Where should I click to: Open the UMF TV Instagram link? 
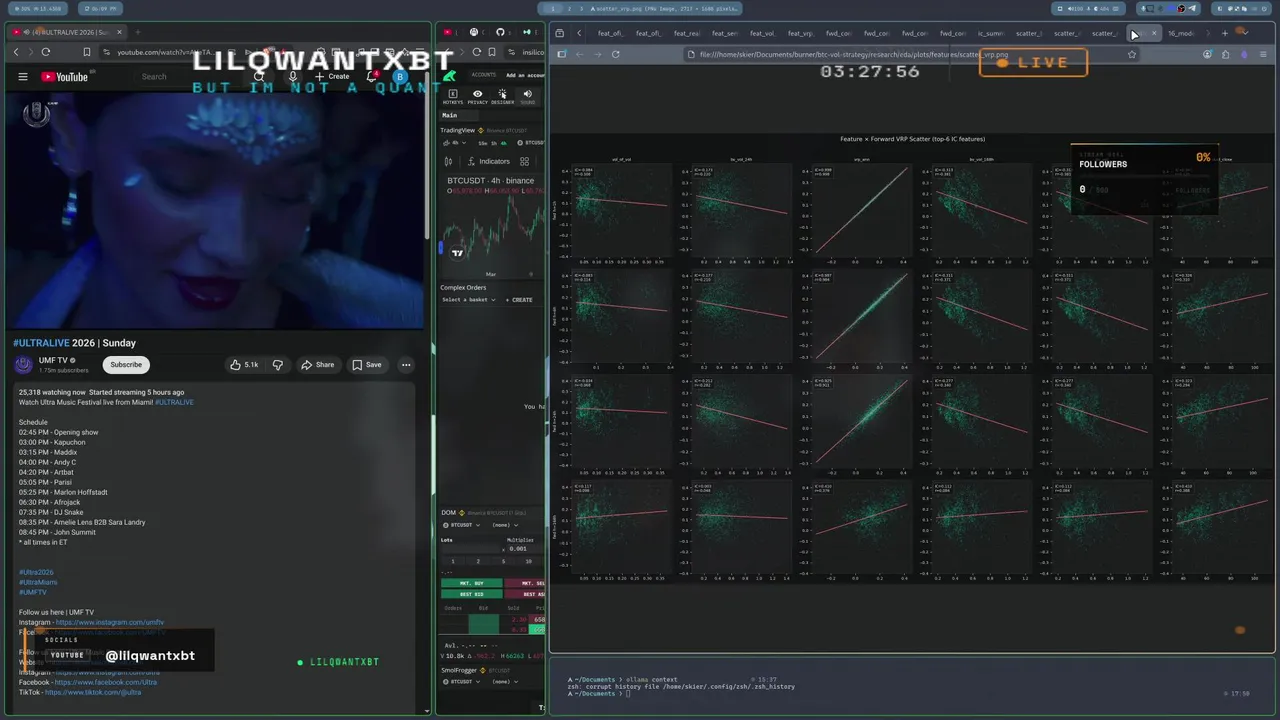click(110, 622)
